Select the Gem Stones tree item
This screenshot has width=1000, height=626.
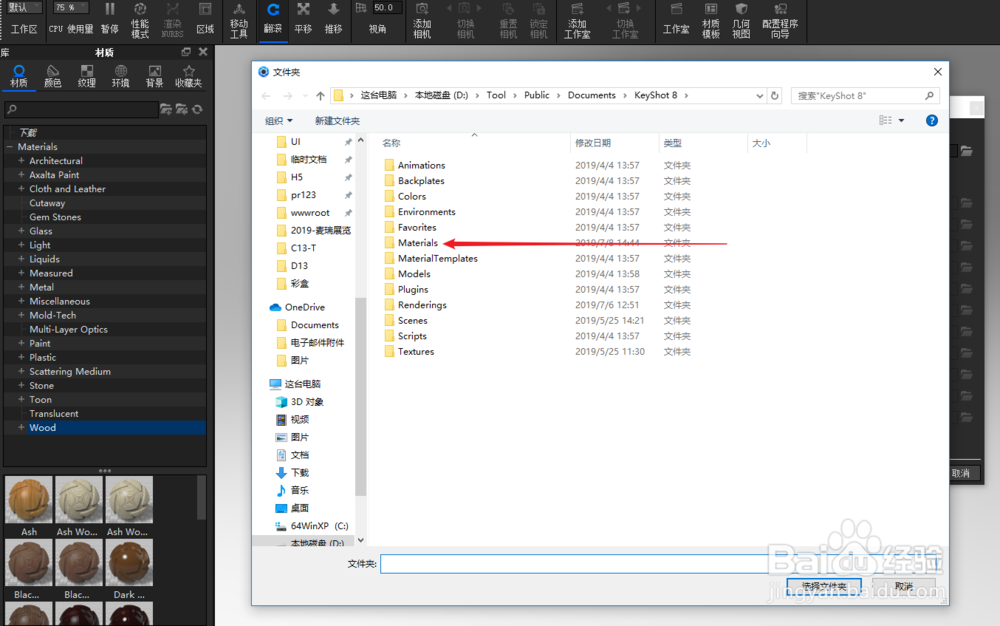tap(55, 217)
